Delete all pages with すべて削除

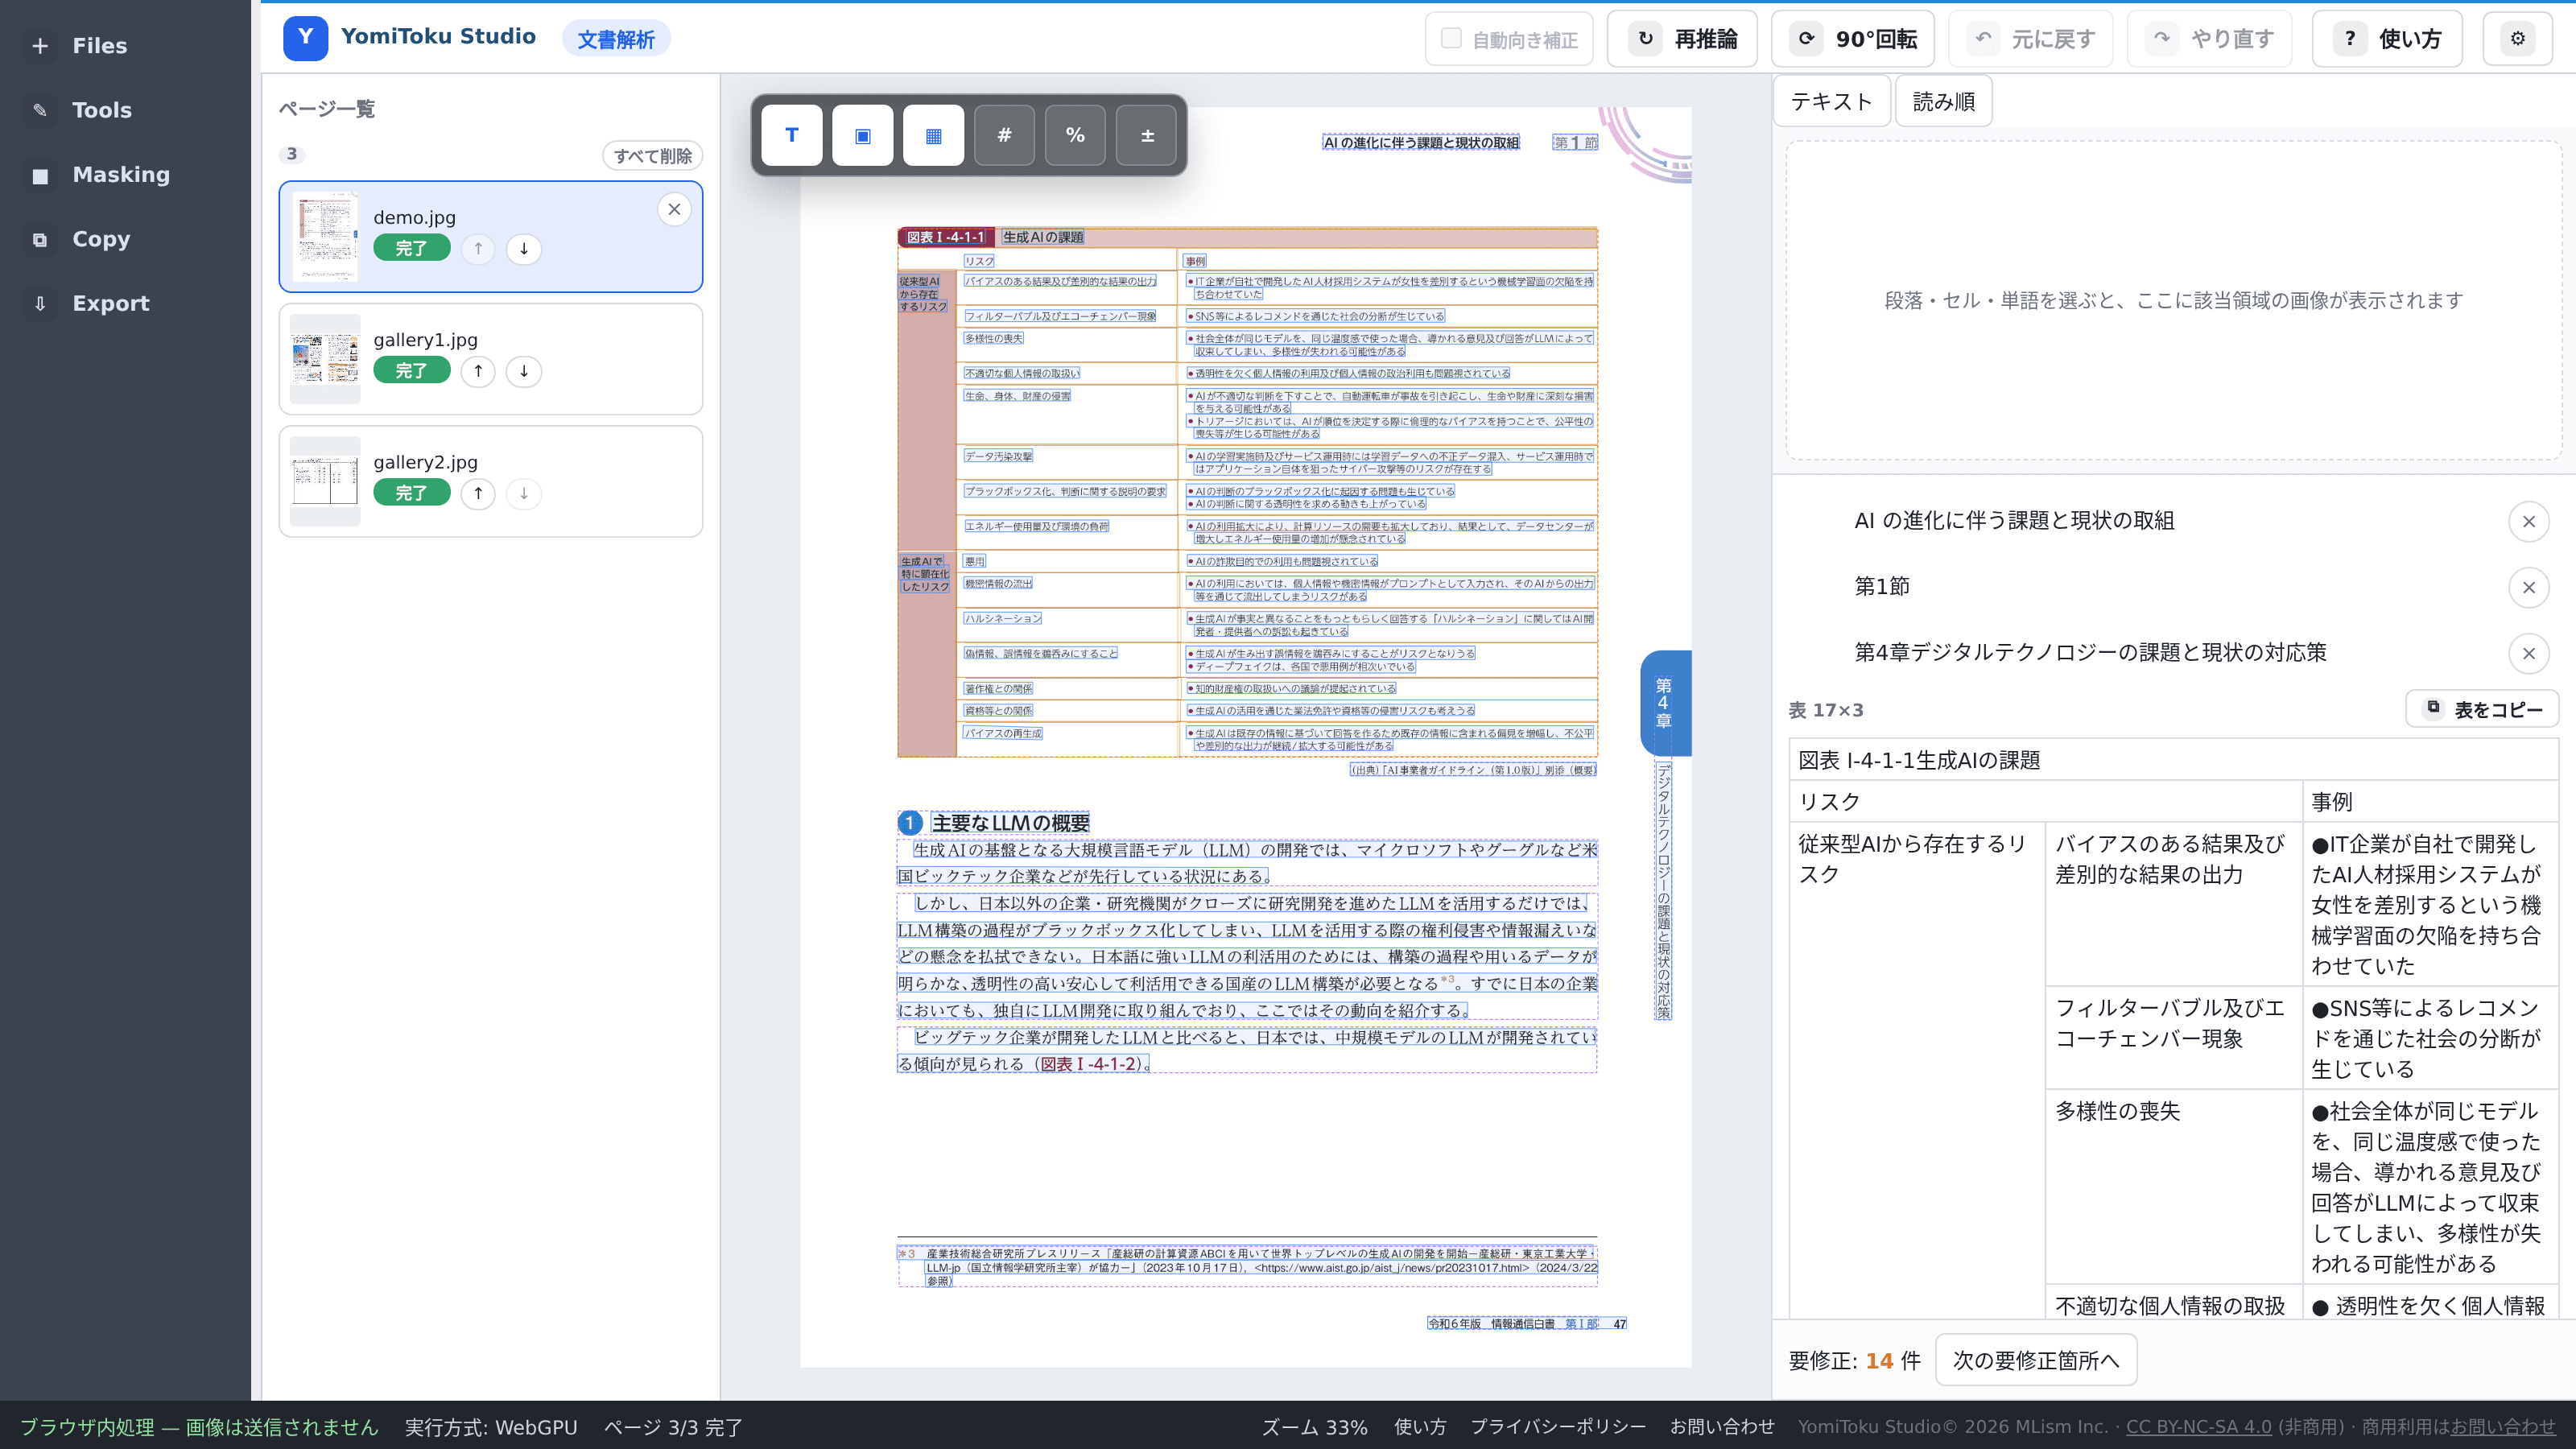click(x=652, y=156)
